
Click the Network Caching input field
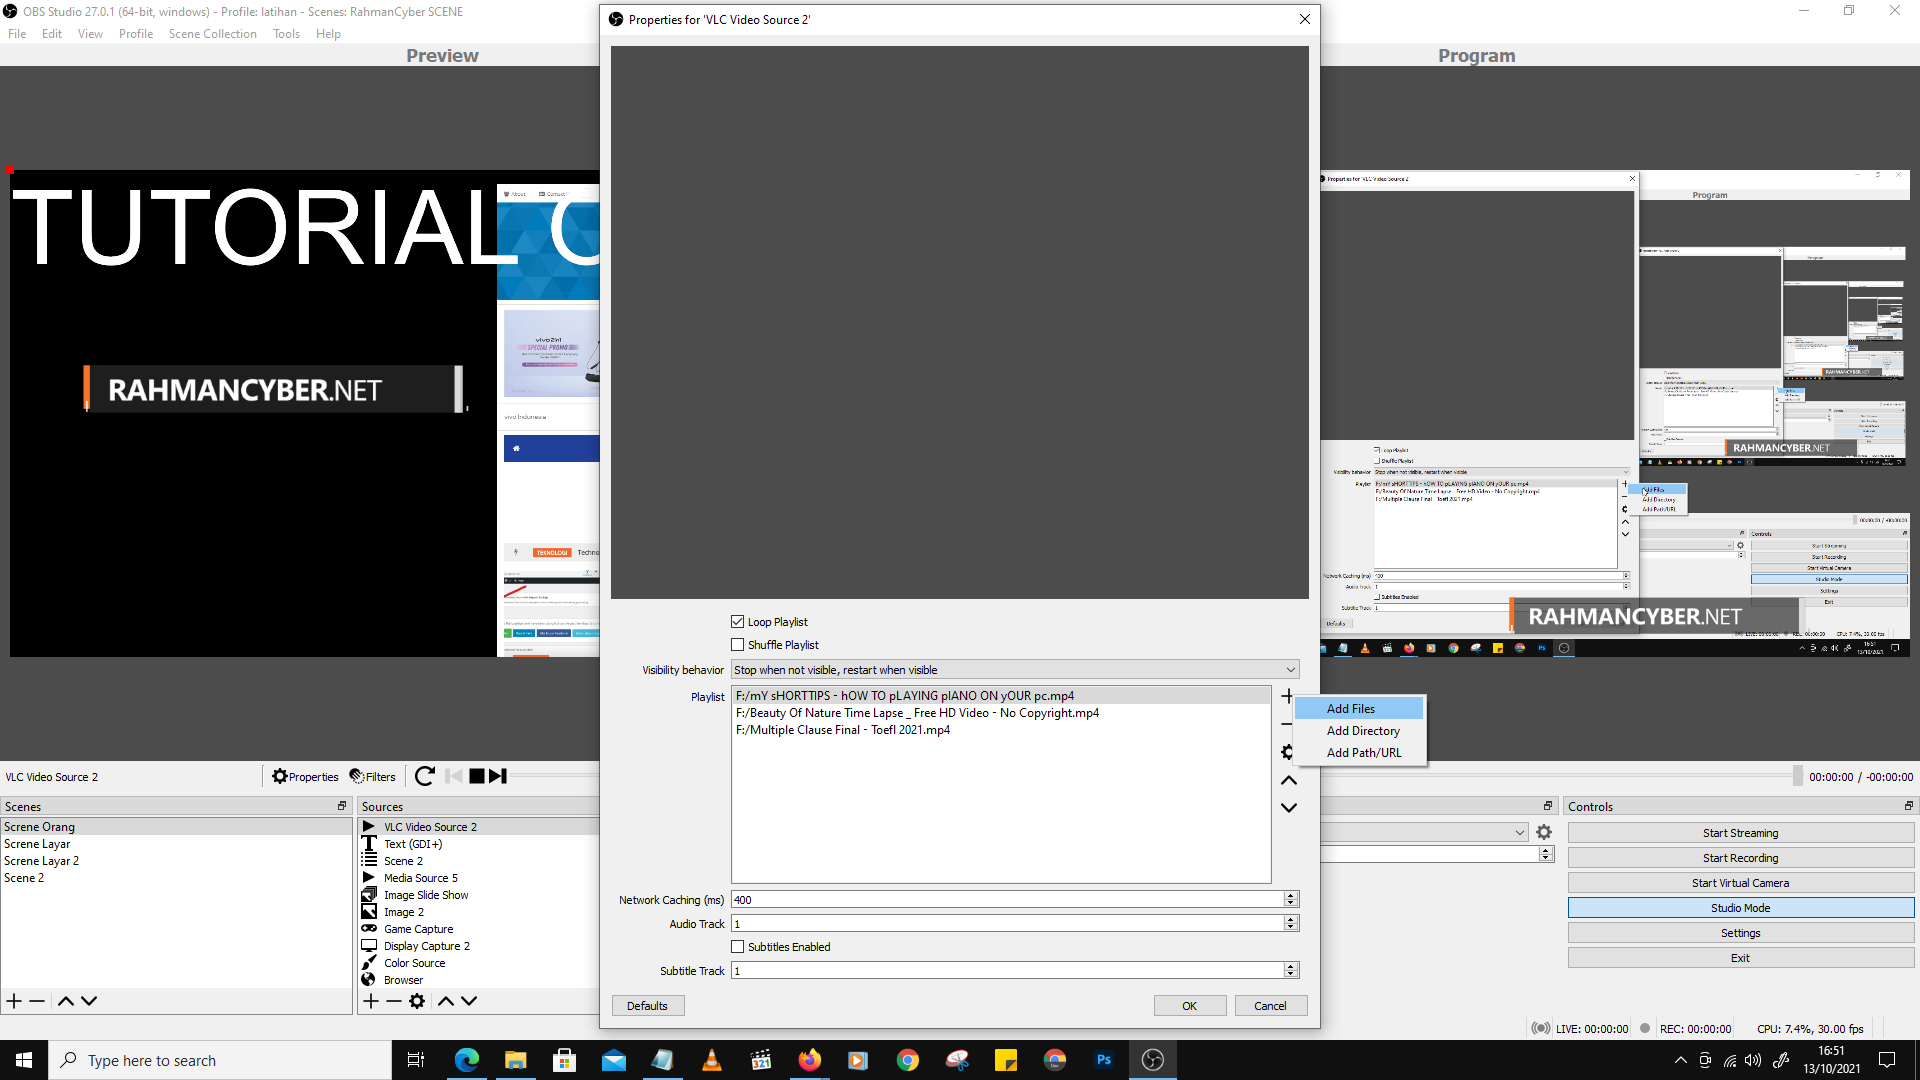click(1007, 900)
